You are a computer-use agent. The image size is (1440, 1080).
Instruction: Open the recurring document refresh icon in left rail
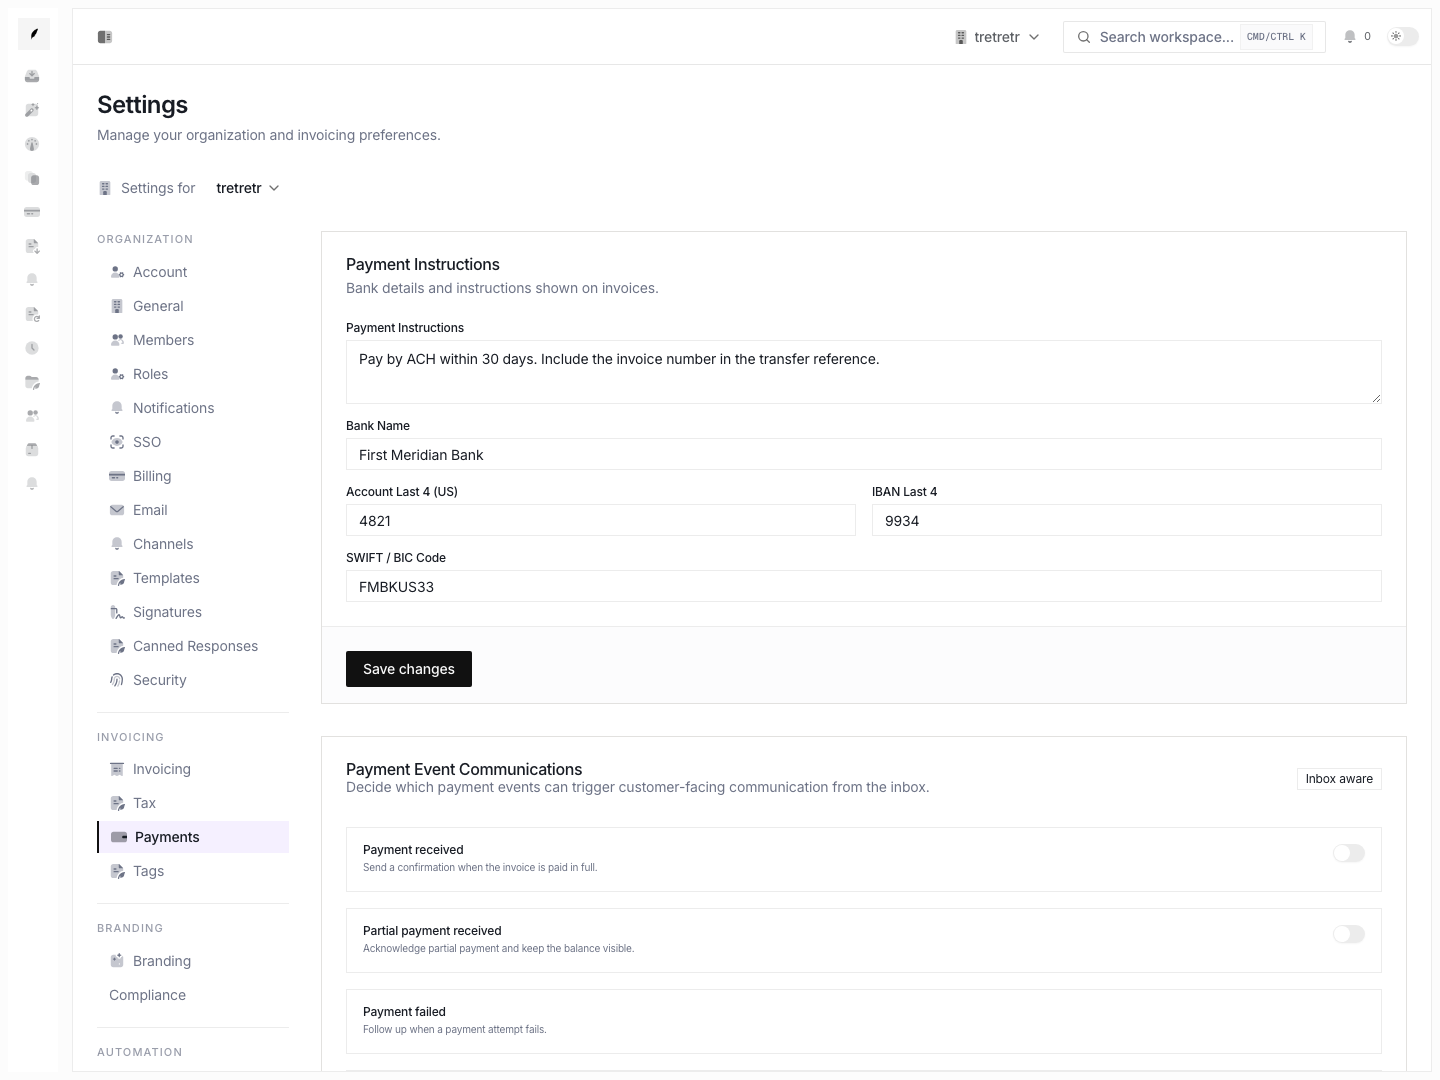pos(32,314)
